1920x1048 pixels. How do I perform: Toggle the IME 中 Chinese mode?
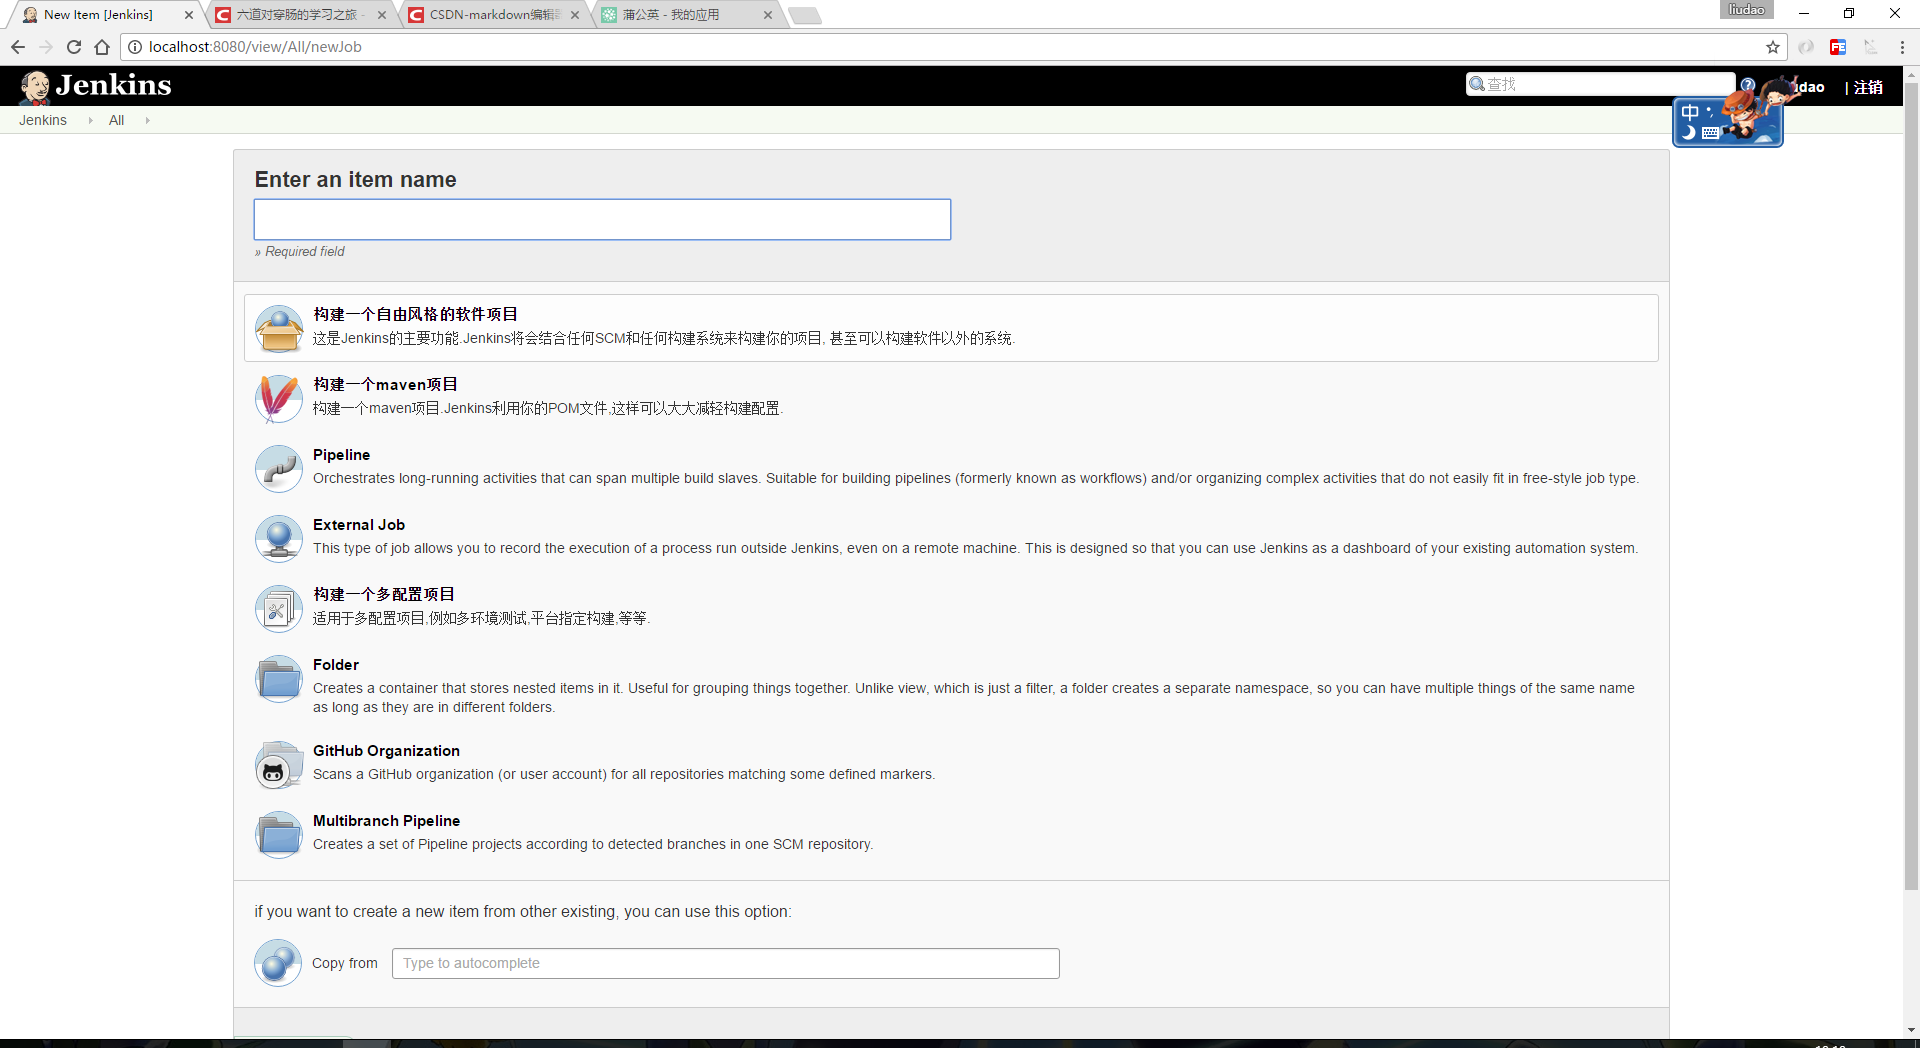[1690, 112]
